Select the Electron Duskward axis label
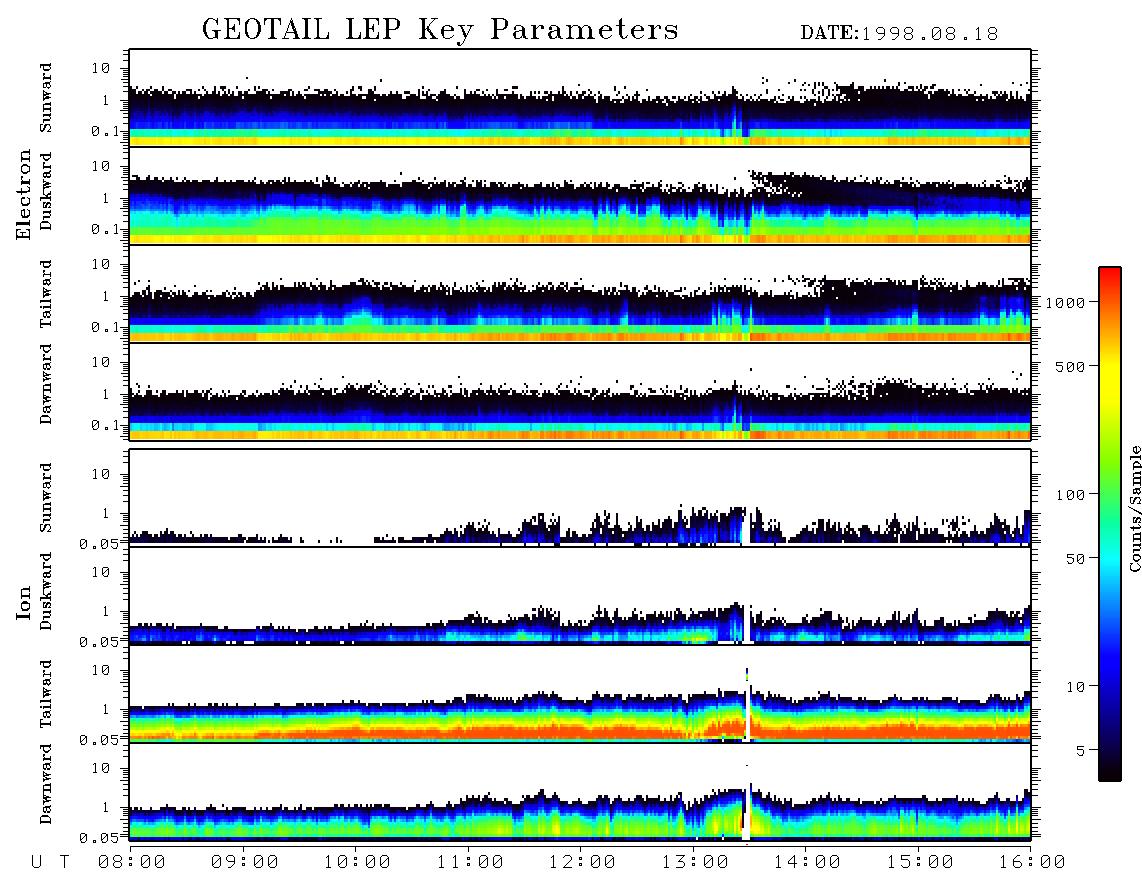The height and width of the screenshot is (880, 1142). tap(46, 191)
